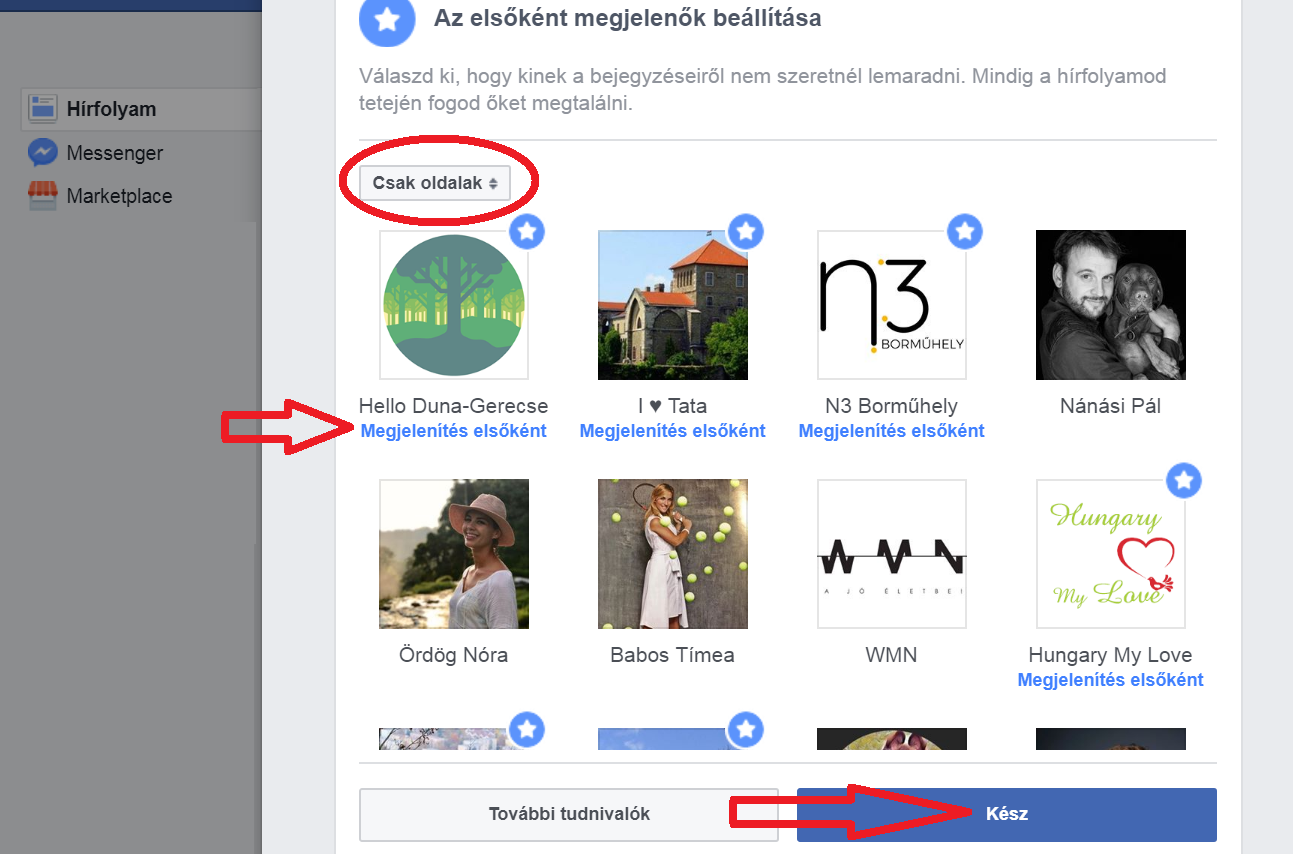
Task: Click the Ördög Nóra name label
Action: [454, 655]
